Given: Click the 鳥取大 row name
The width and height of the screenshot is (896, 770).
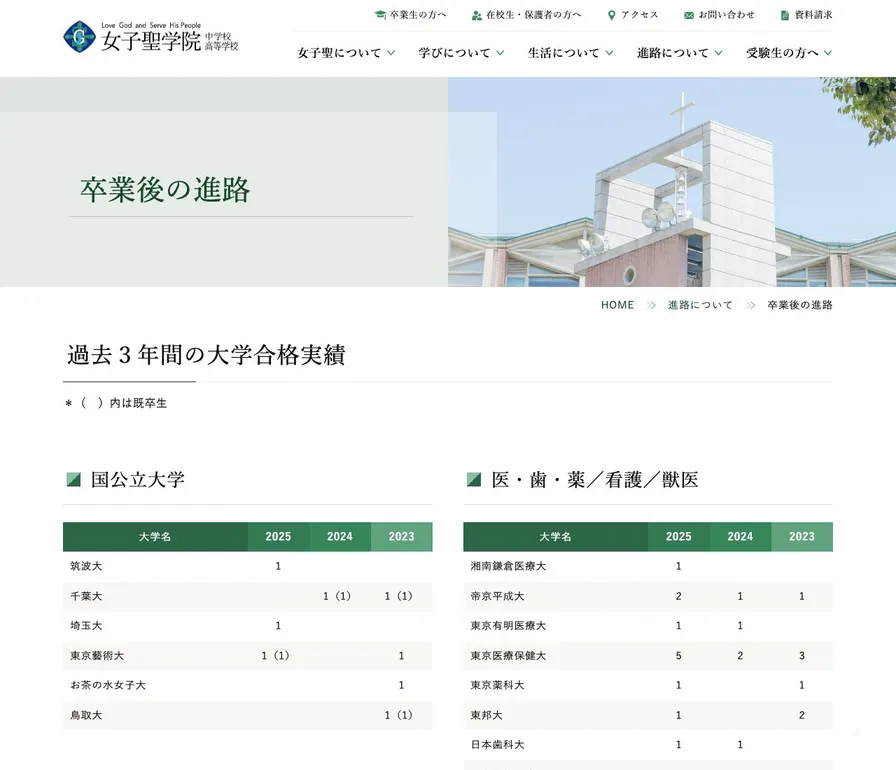Looking at the screenshot, I should tap(86, 715).
